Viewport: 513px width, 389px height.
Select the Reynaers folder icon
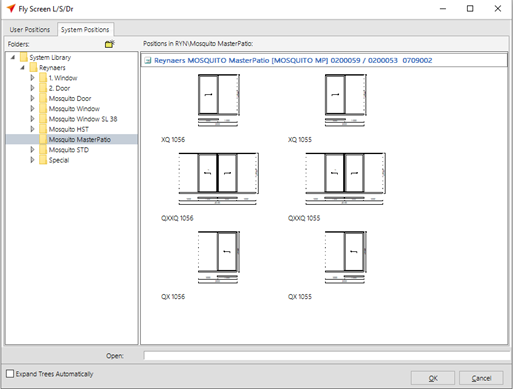coord(33,68)
